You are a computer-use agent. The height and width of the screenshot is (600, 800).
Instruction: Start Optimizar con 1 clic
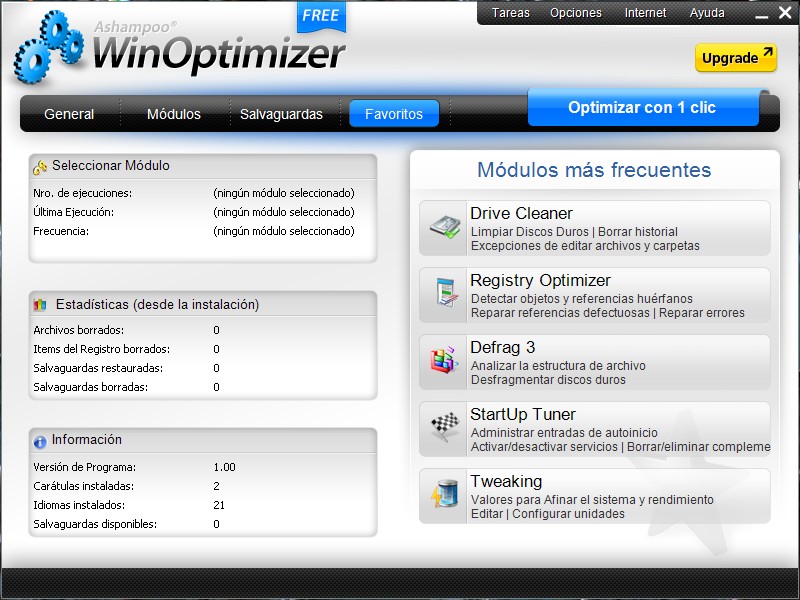(x=643, y=108)
